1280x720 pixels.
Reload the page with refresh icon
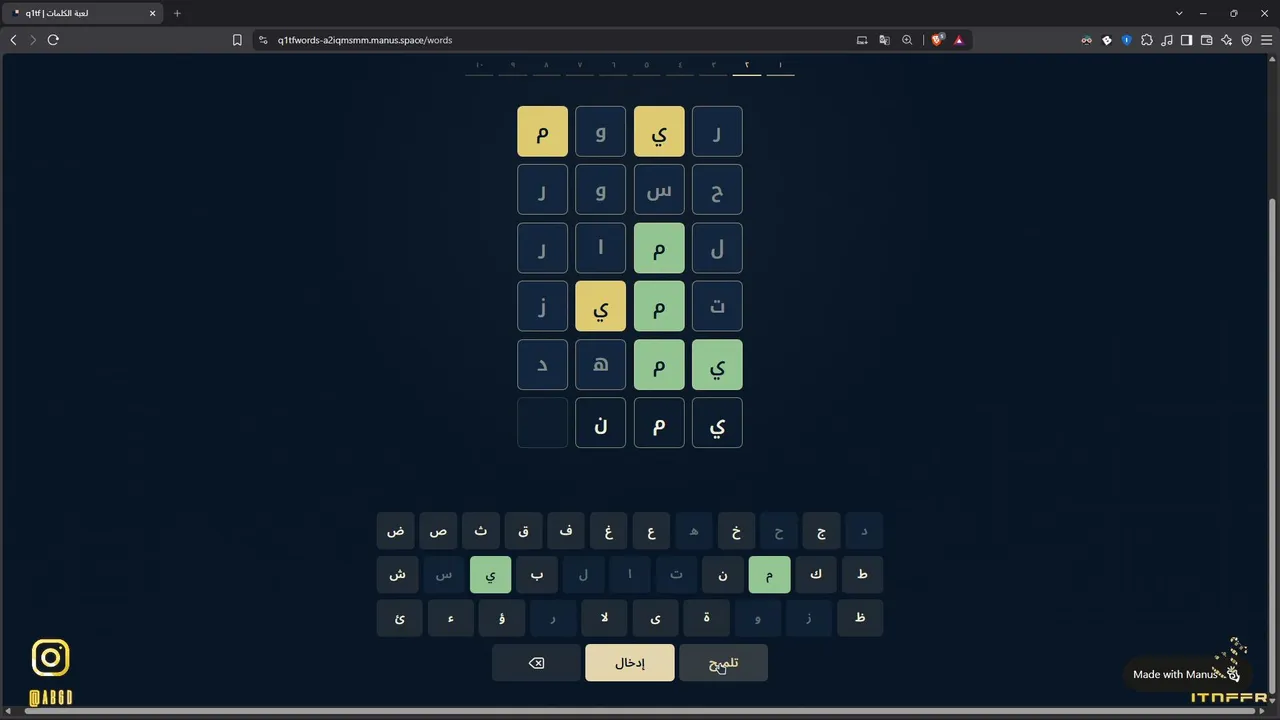pos(53,40)
